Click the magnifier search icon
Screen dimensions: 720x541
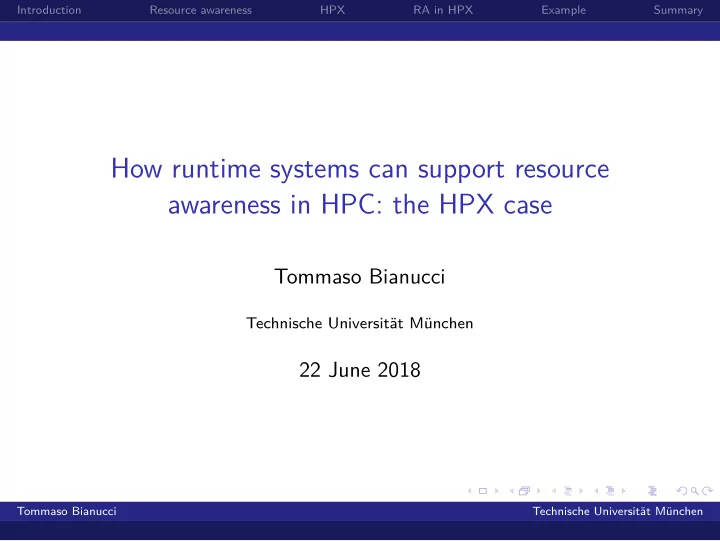[695, 491]
